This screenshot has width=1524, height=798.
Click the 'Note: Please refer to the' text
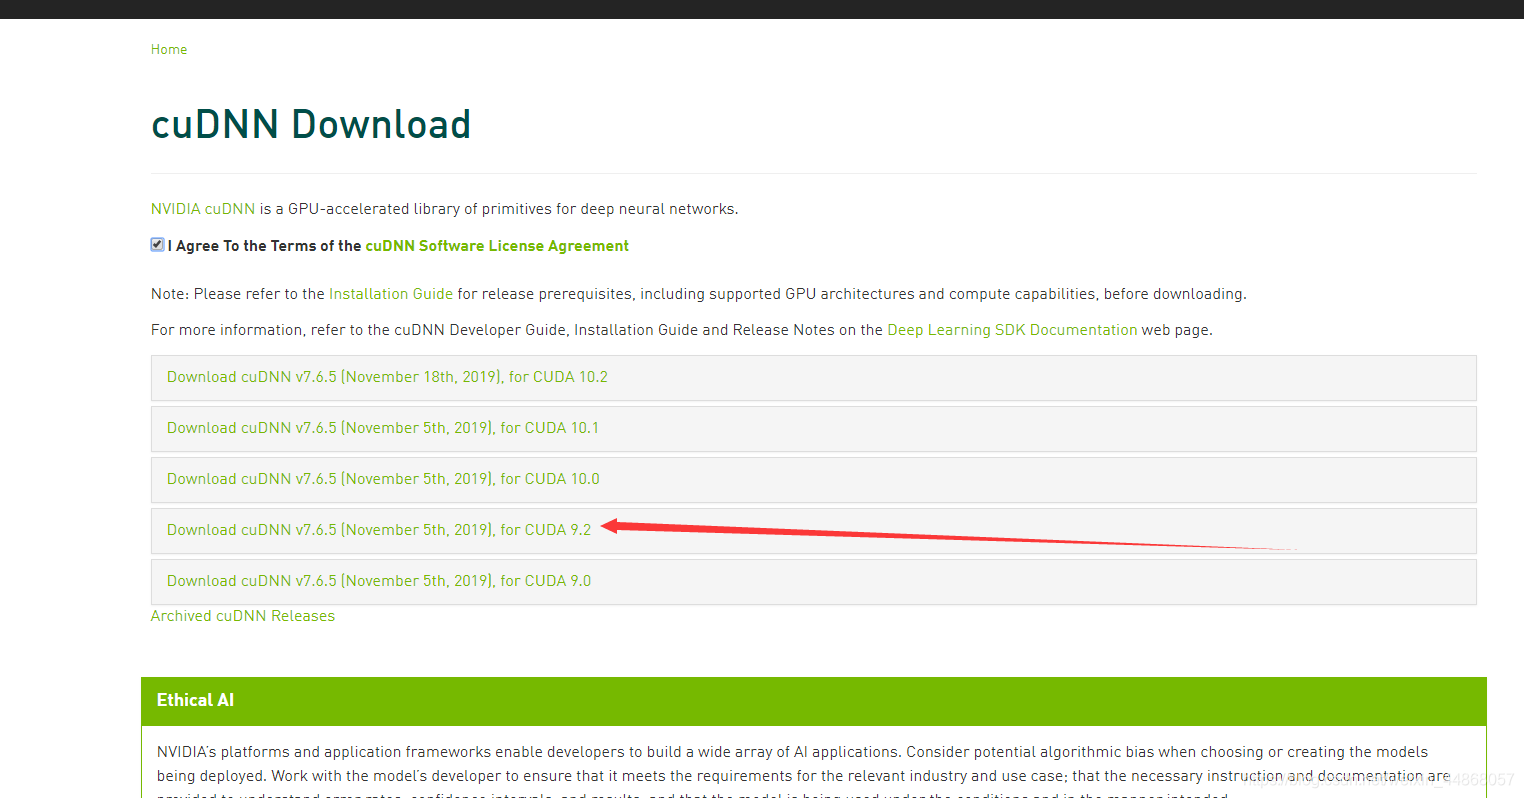click(238, 294)
